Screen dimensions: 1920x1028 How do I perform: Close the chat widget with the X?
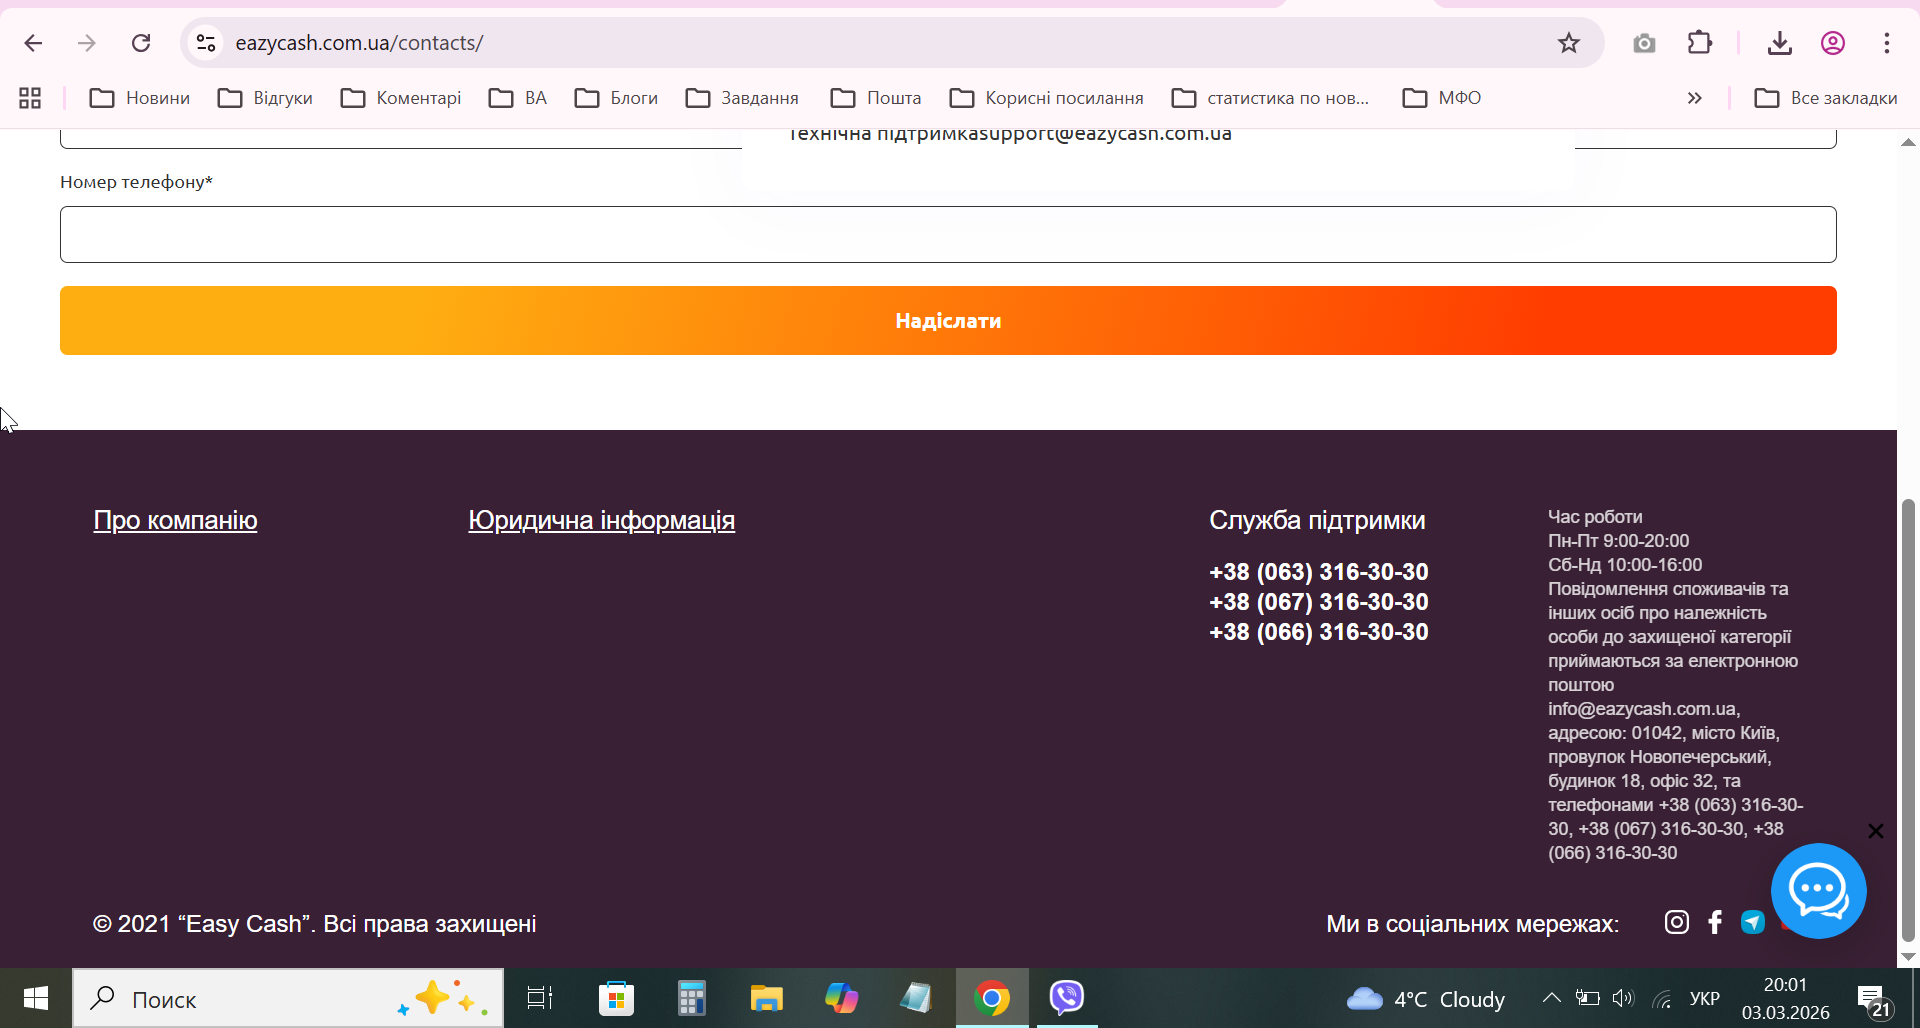point(1876,831)
